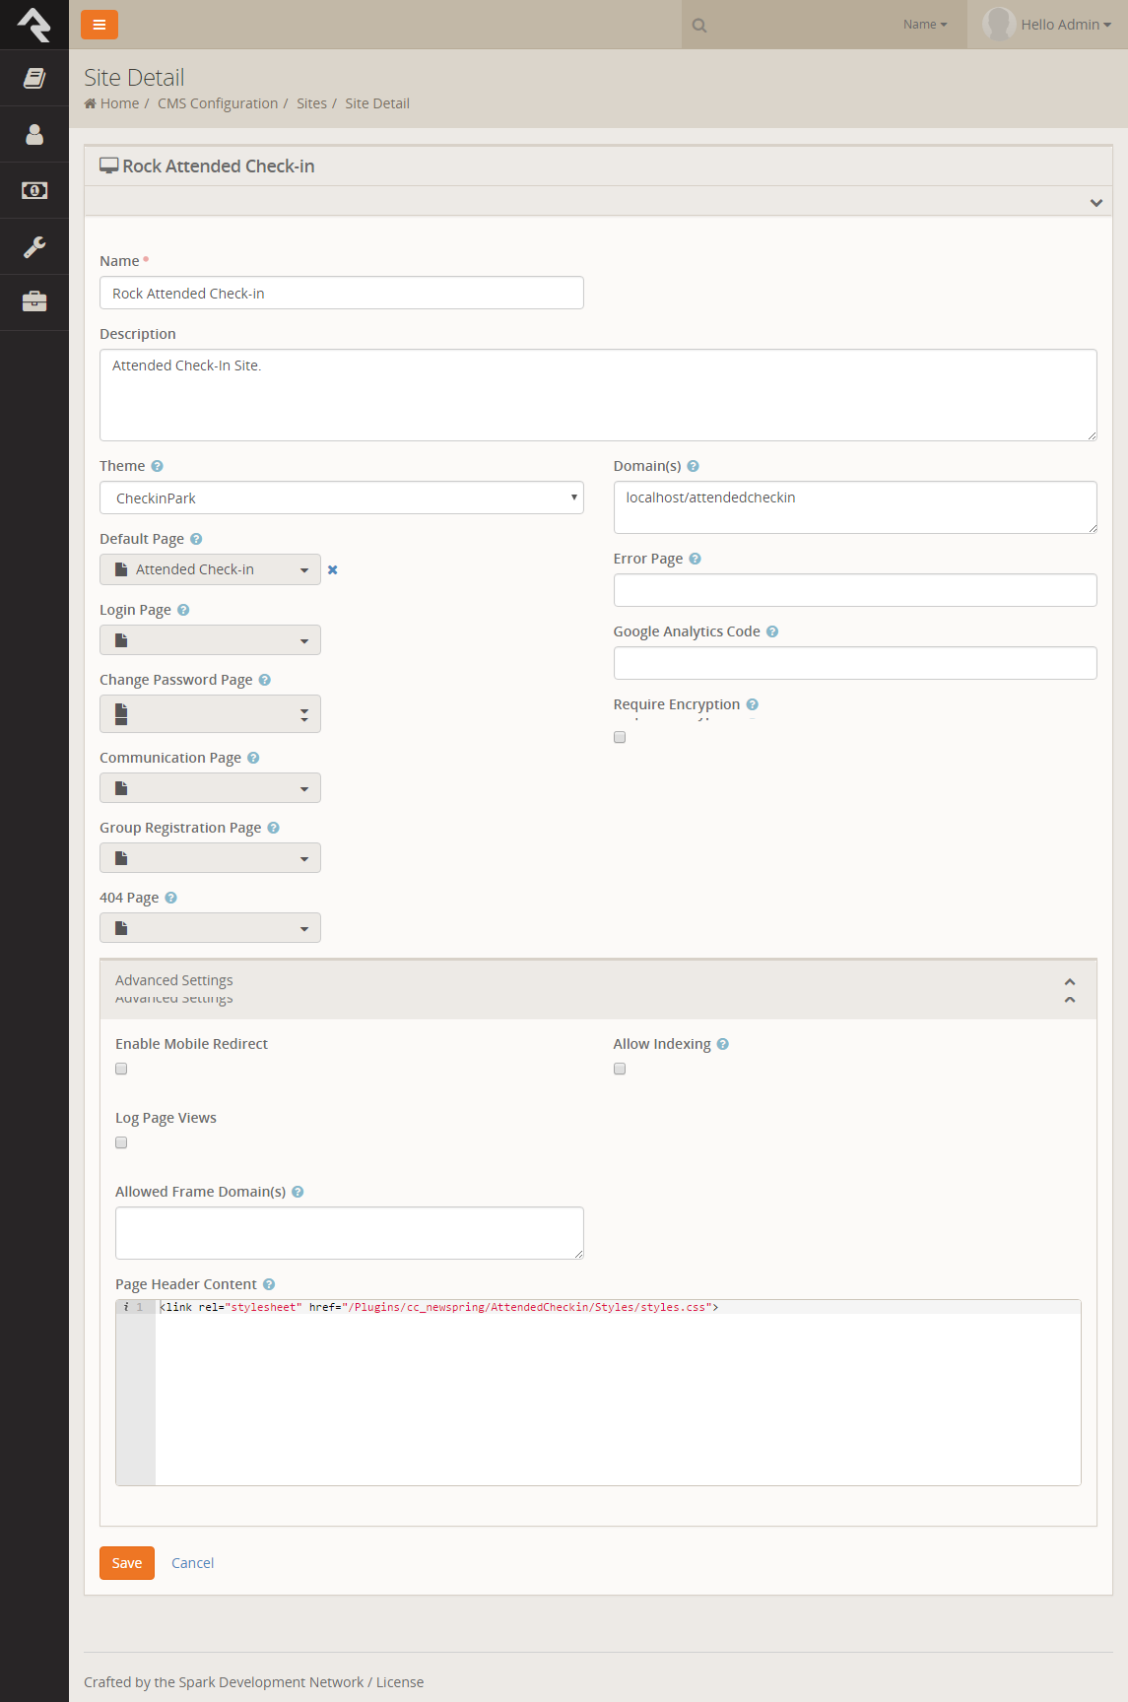Click the Allowed Frame Domain(s) text area

(x=350, y=1233)
